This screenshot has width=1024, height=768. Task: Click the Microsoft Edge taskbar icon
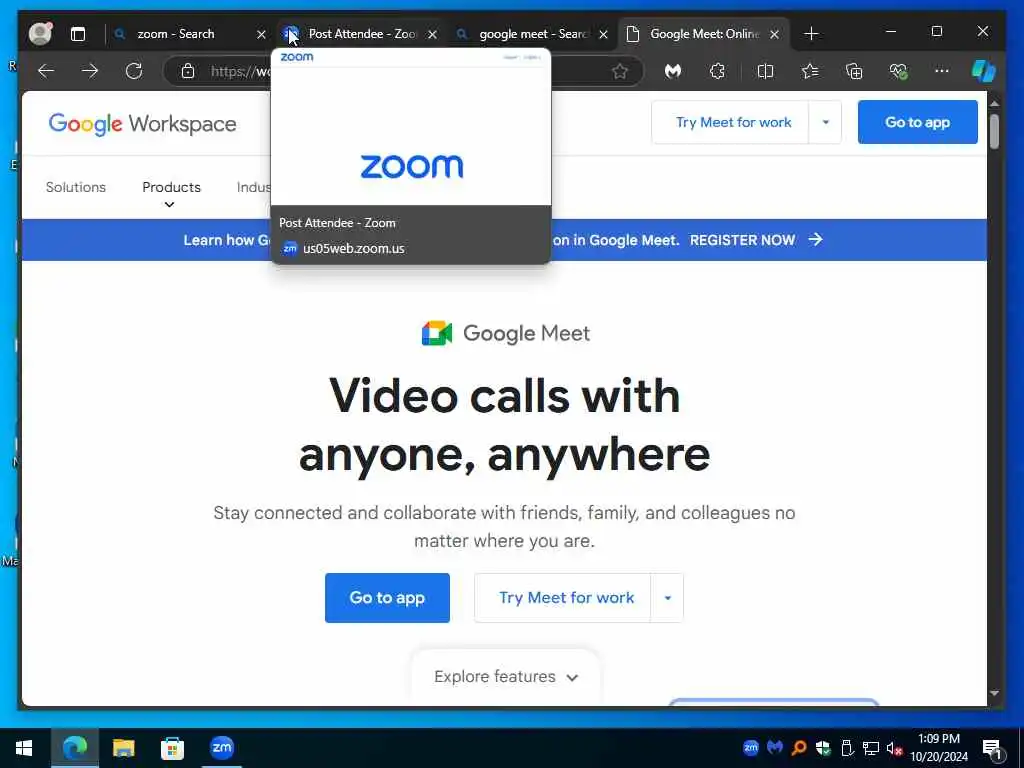tap(74, 748)
